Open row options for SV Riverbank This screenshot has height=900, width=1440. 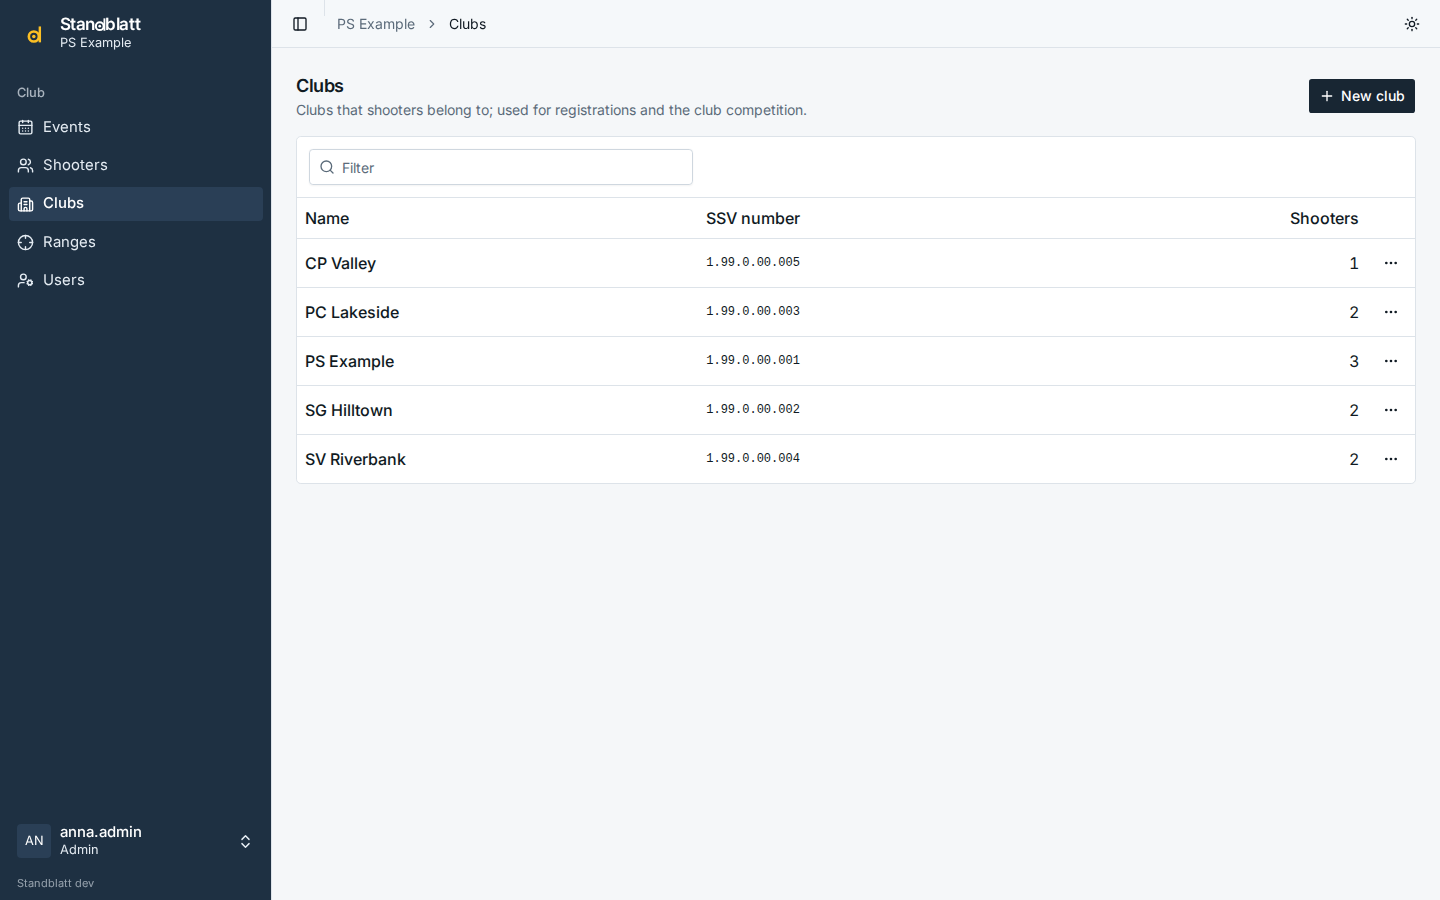pos(1390,459)
